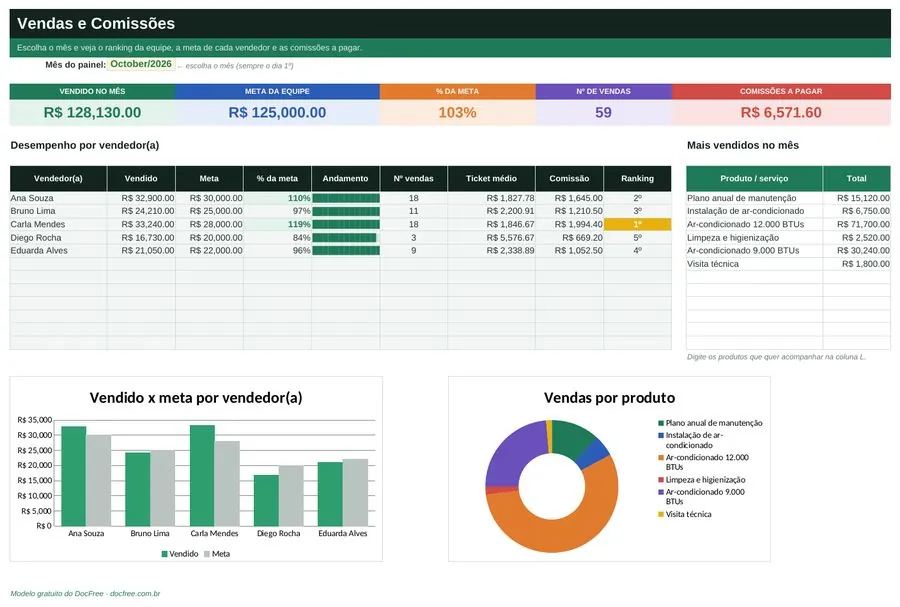Select Ar-condicionado 12.000 BTUs product row

788,224
